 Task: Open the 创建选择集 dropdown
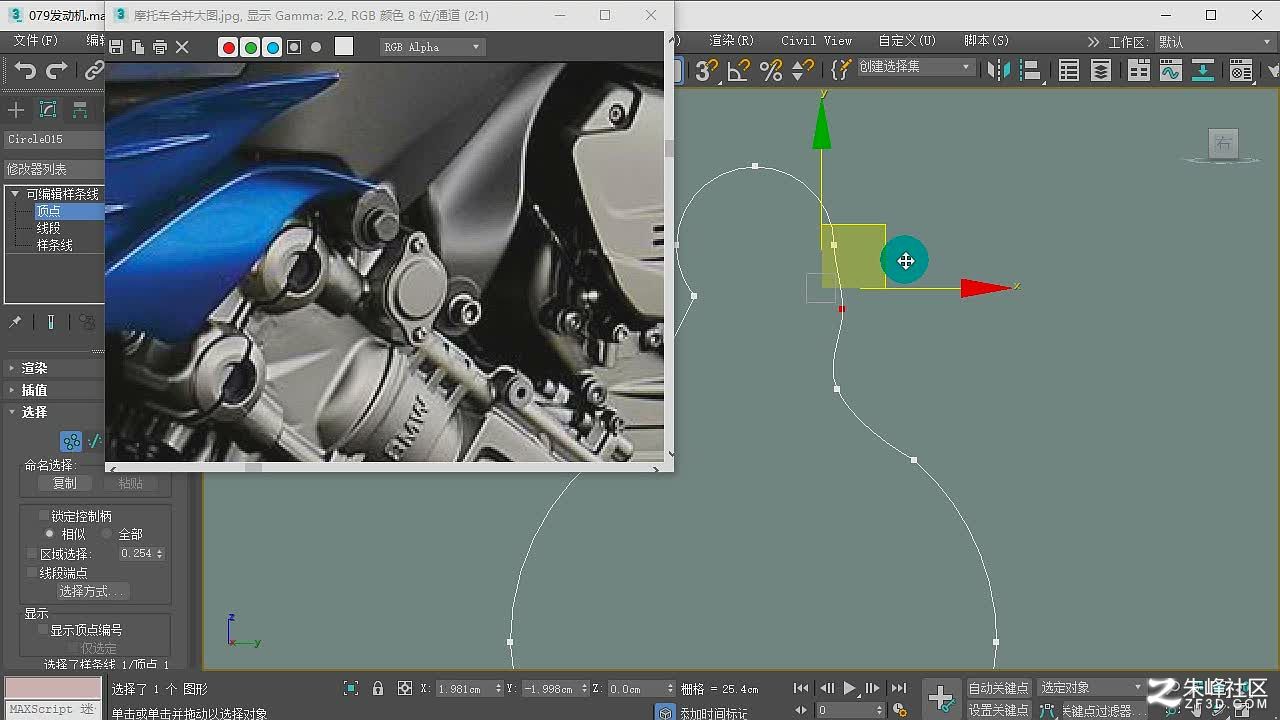tap(915, 67)
